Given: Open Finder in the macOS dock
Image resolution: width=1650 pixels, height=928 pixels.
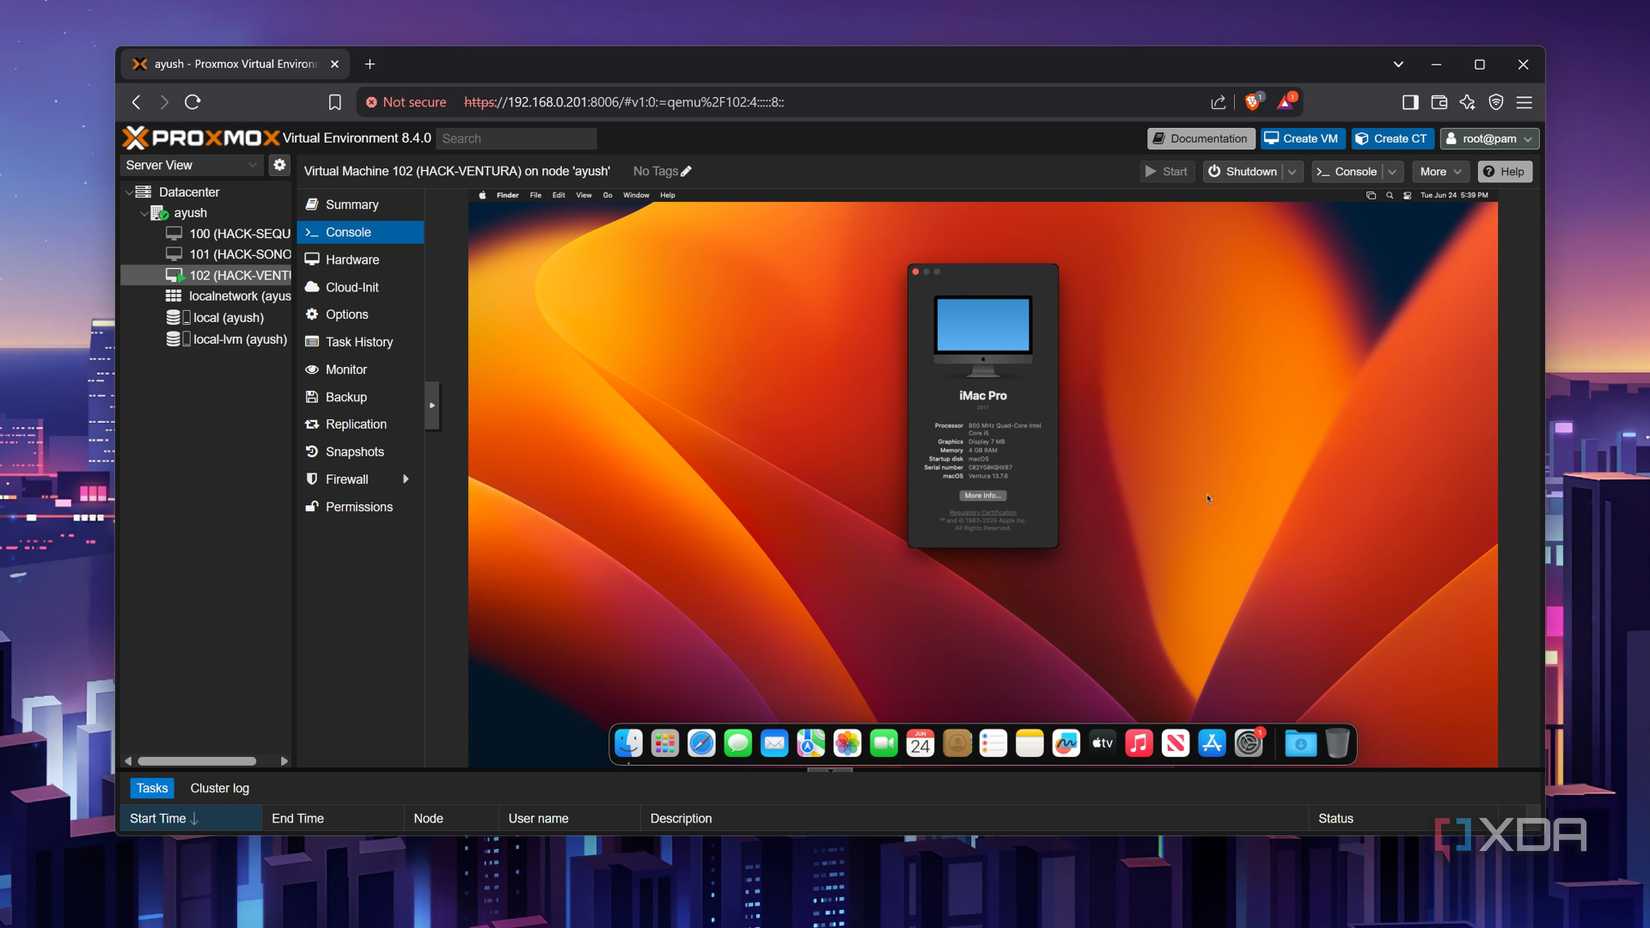Looking at the screenshot, I should point(628,743).
